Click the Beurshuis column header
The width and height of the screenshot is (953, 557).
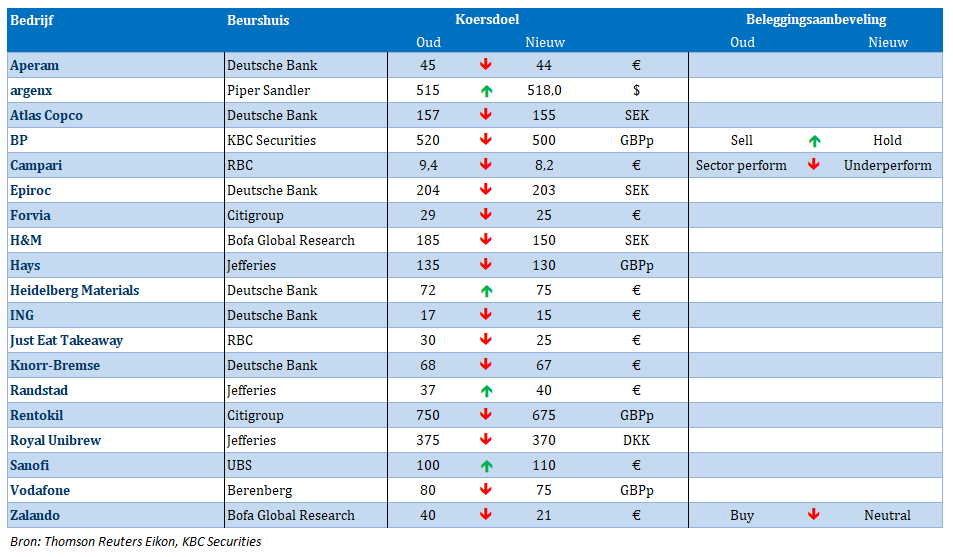point(258,20)
